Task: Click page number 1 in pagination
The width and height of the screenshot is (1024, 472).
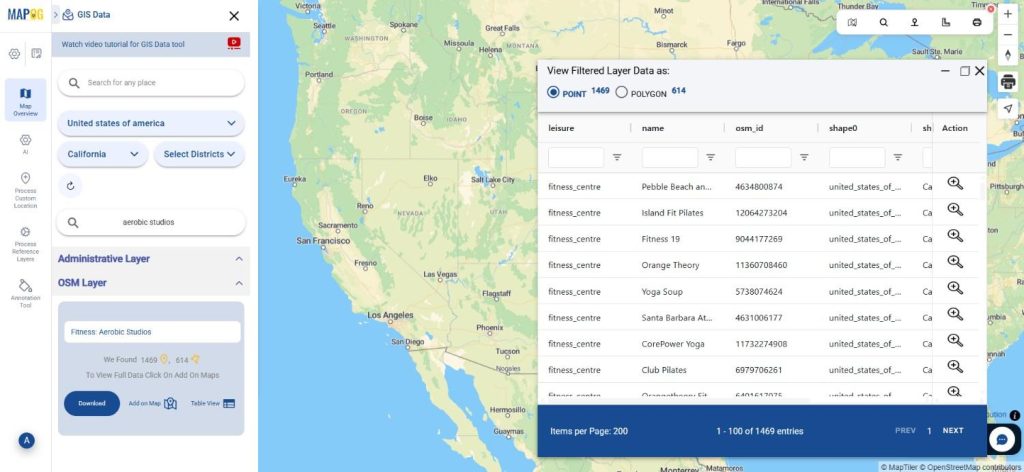Action: point(929,431)
